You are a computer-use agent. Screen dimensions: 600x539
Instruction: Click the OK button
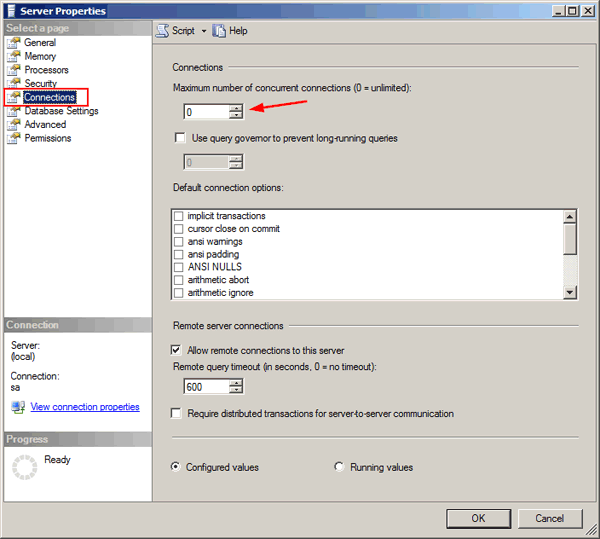point(478,518)
